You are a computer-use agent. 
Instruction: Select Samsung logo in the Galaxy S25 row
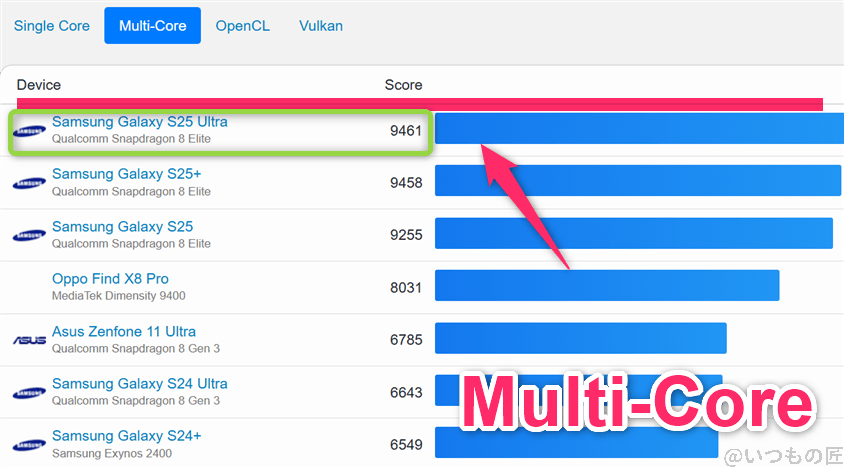click(x=30, y=235)
